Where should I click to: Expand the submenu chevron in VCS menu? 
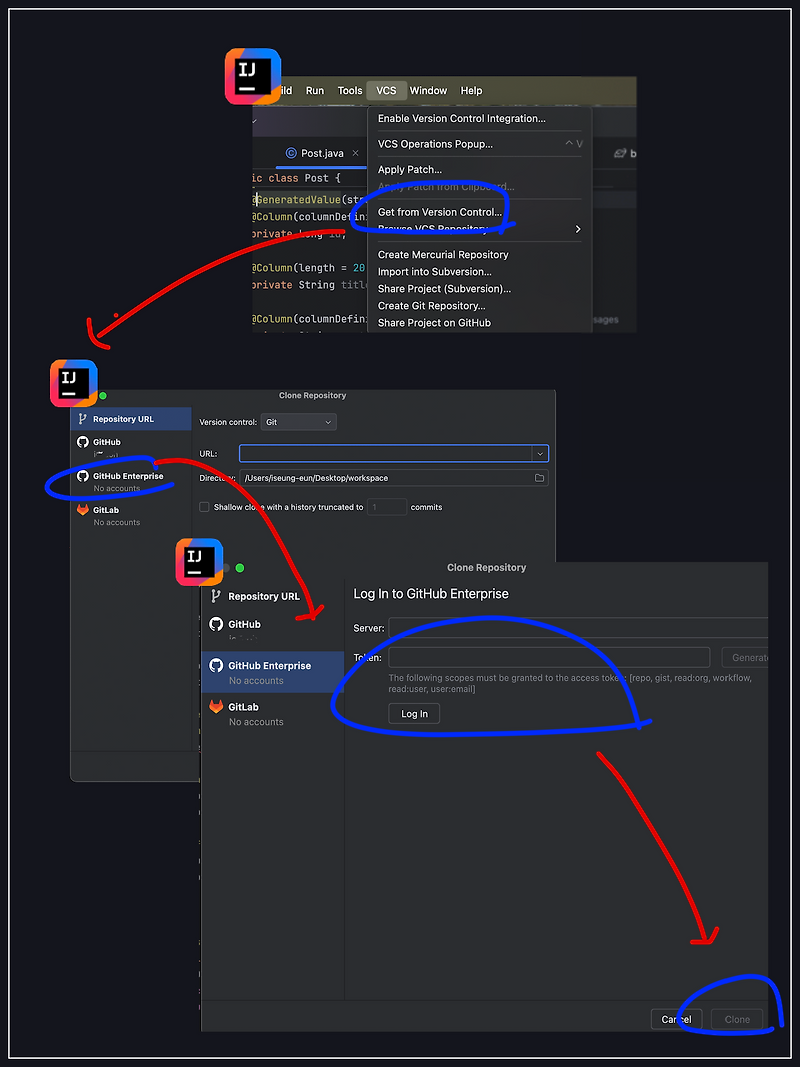click(577, 228)
